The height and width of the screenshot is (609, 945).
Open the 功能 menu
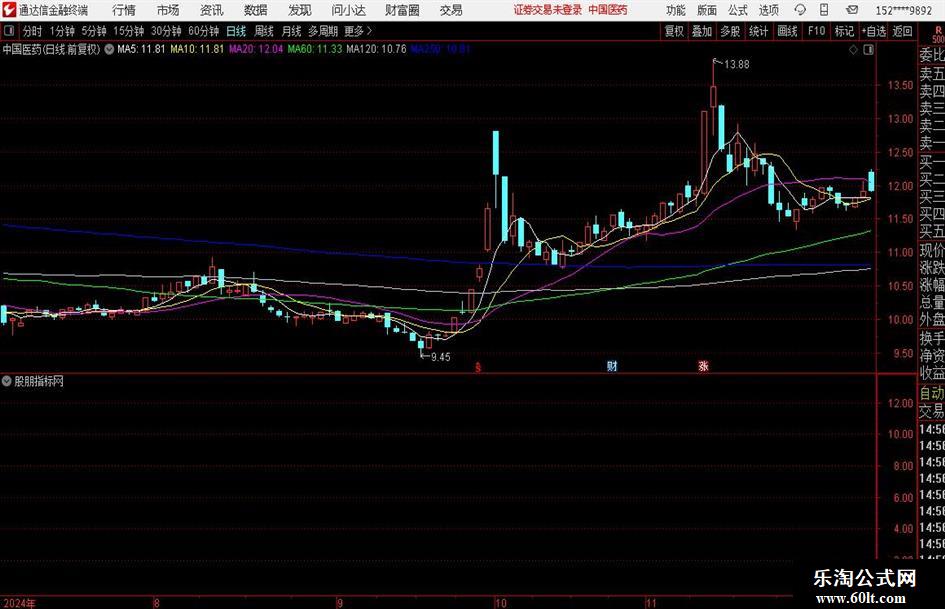coord(676,10)
